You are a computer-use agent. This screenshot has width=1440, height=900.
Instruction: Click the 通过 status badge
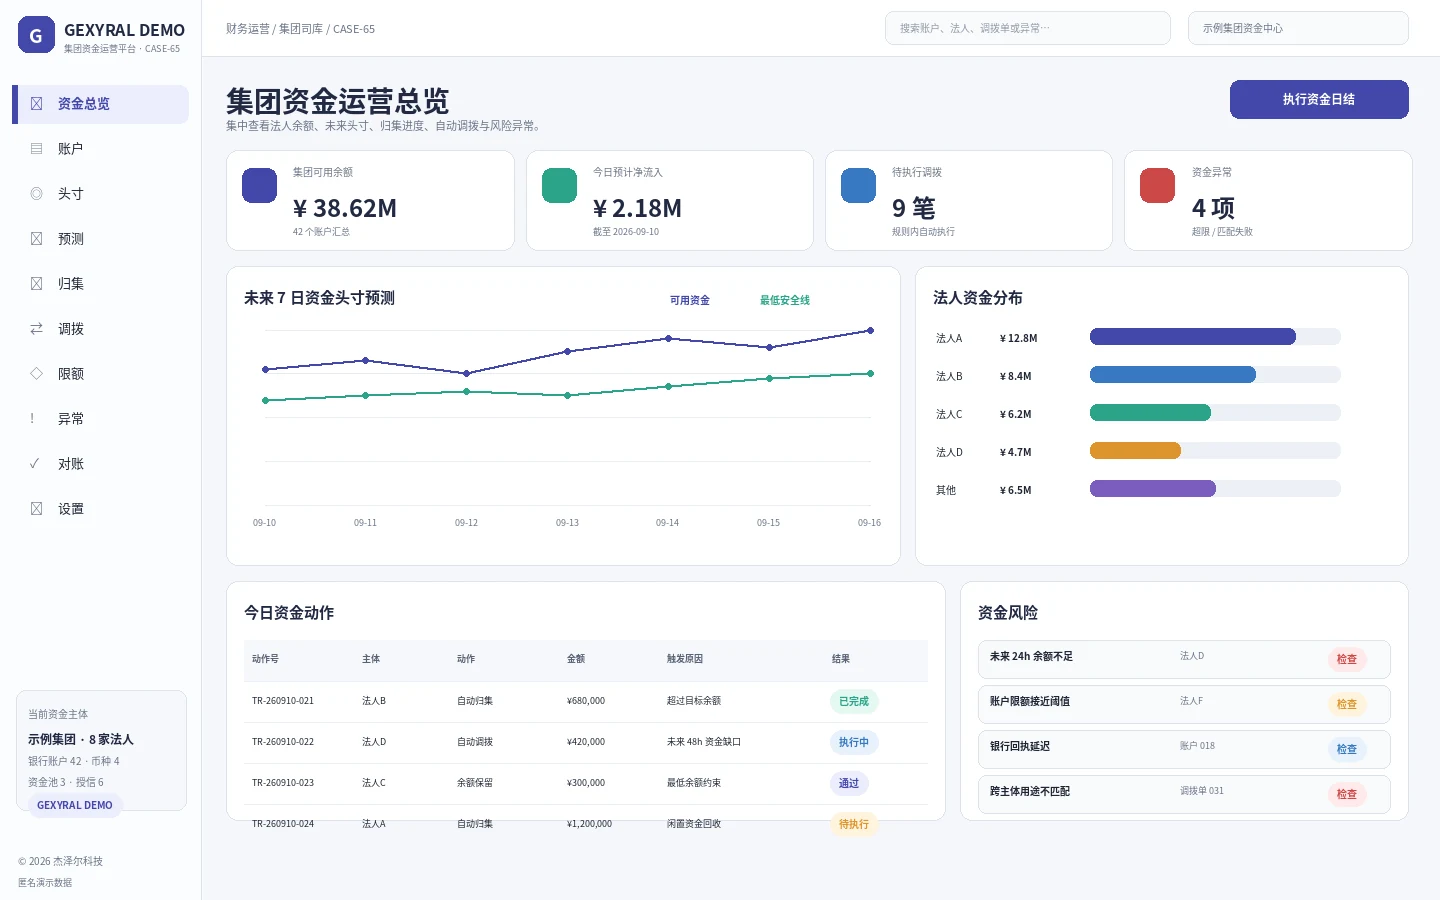pyautogui.click(x=849, y=783)
